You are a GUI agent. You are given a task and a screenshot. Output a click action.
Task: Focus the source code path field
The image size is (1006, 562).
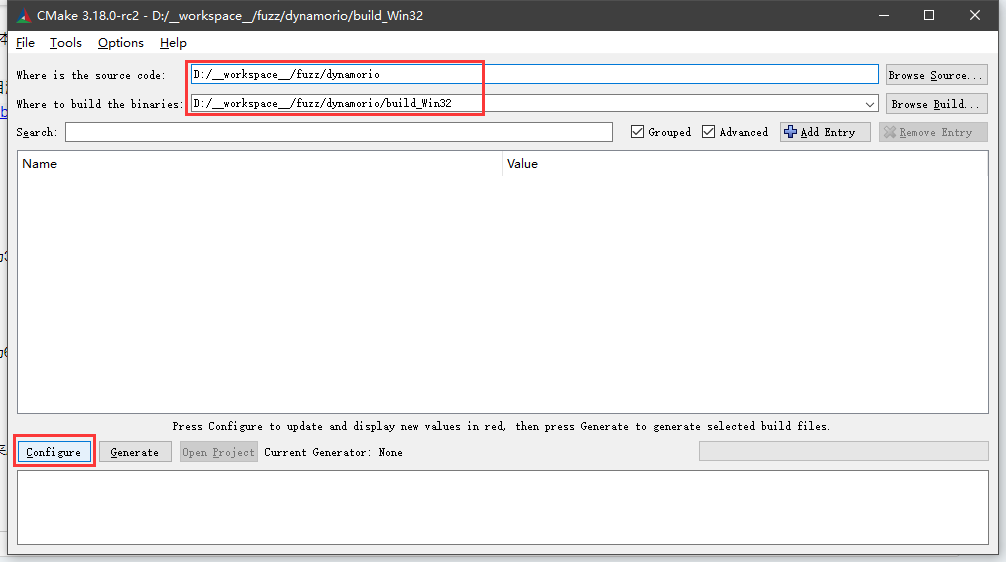[534, 74]
